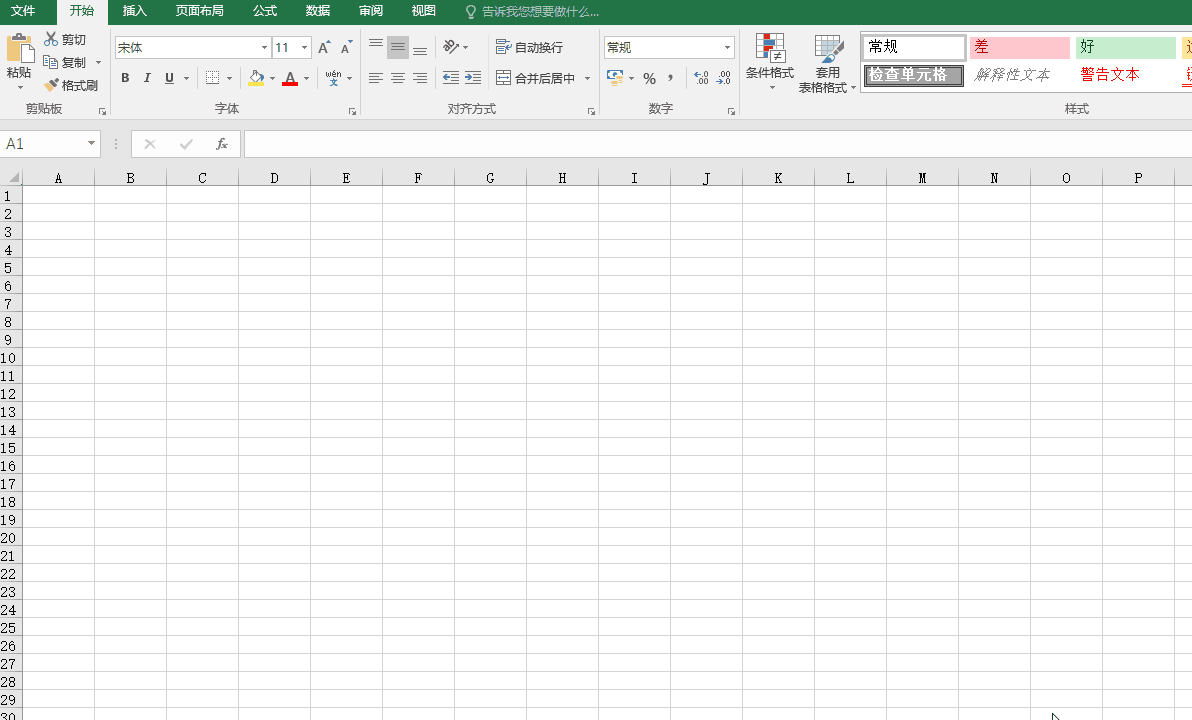Toggle Italic formatting
This screenshot has width=1192, height=720.
(147, 78)
